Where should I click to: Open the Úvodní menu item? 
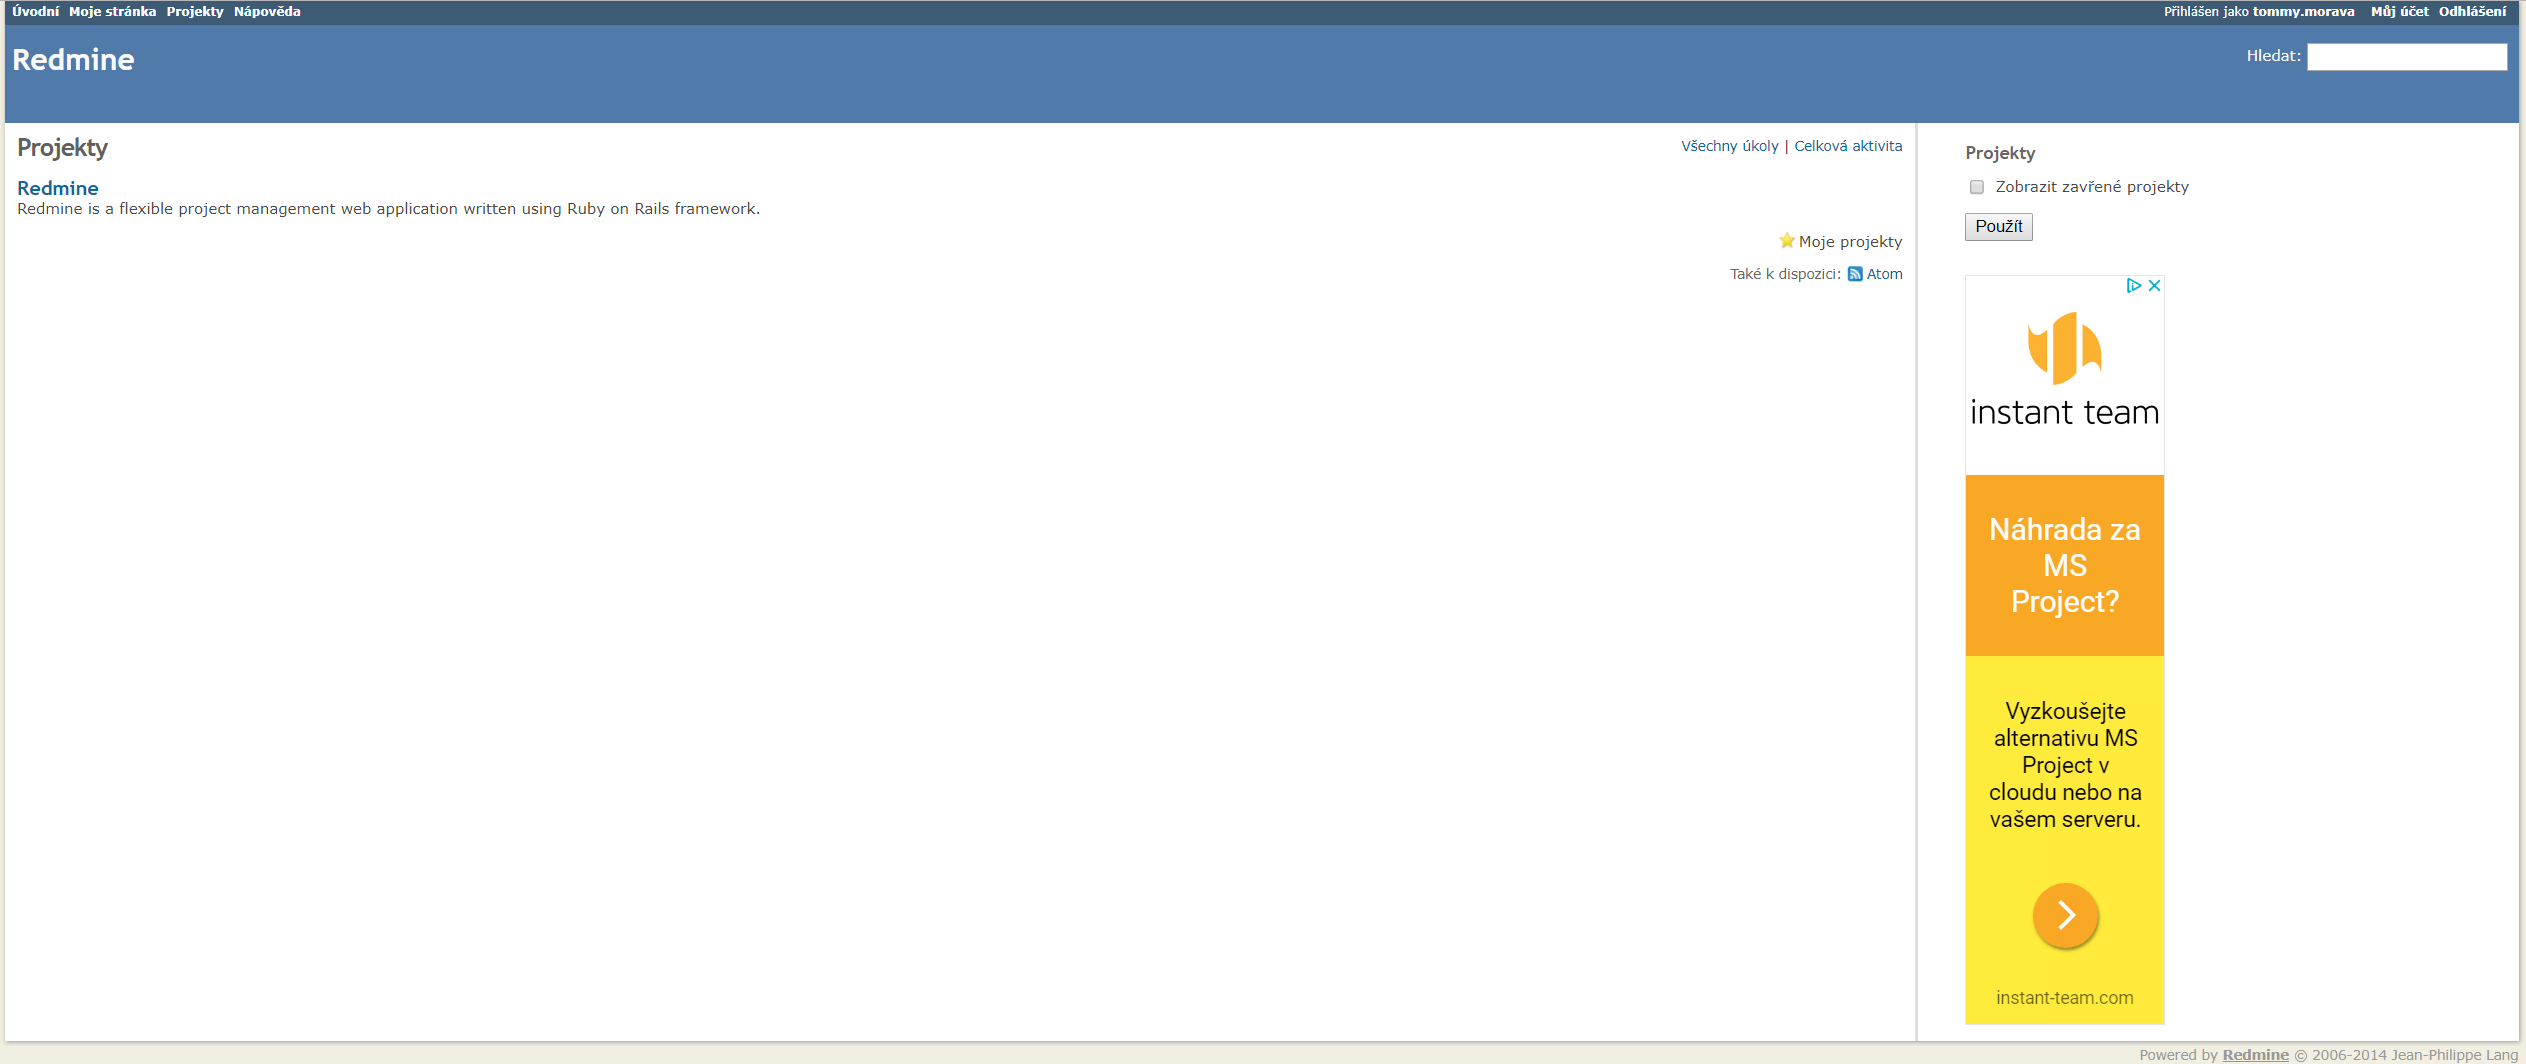pyautogui.click(x=36, y=12)
